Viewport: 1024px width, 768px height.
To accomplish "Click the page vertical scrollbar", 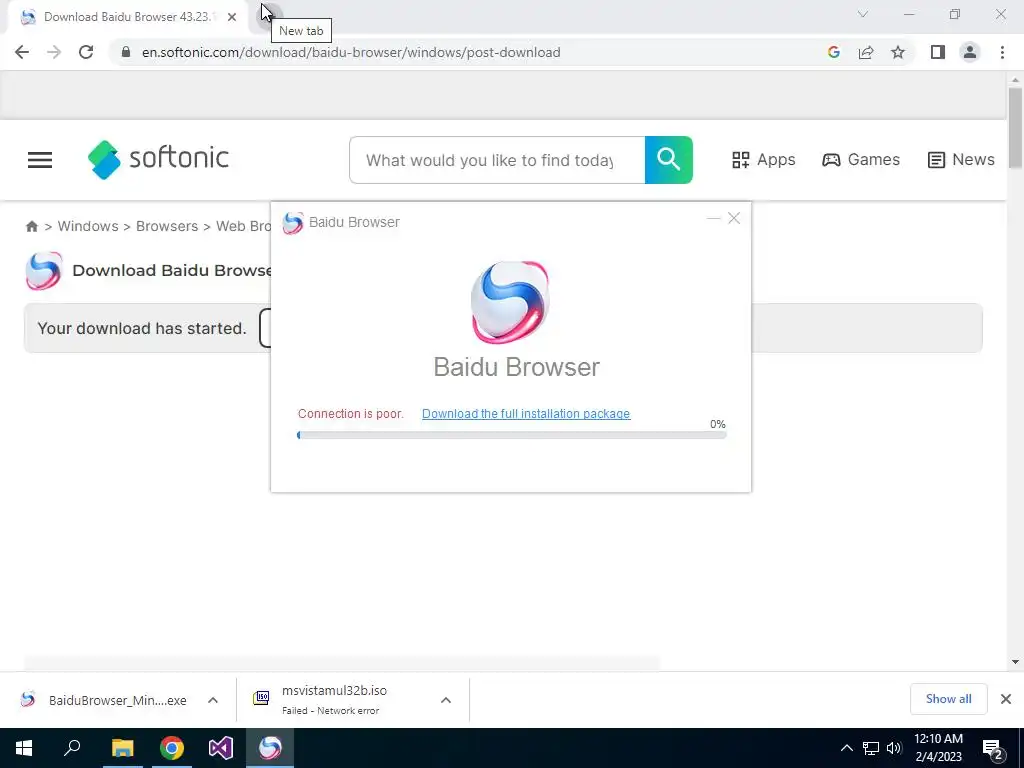I will [1015, 127].
